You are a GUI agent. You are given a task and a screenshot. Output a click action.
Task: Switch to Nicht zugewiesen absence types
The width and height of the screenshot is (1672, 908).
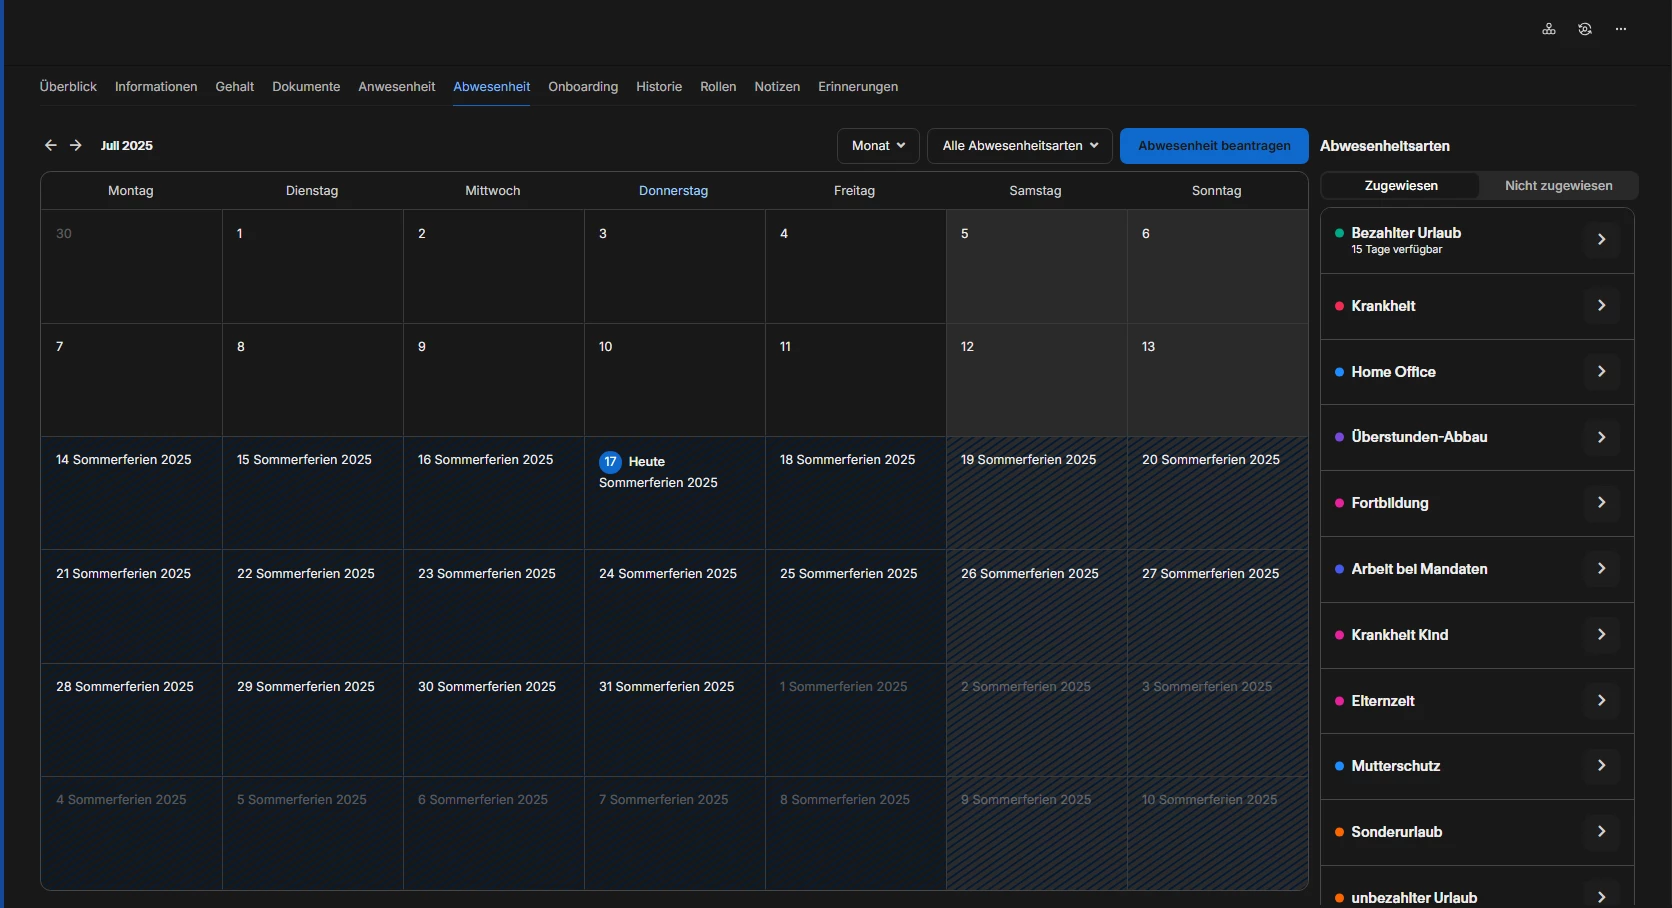1558,186
